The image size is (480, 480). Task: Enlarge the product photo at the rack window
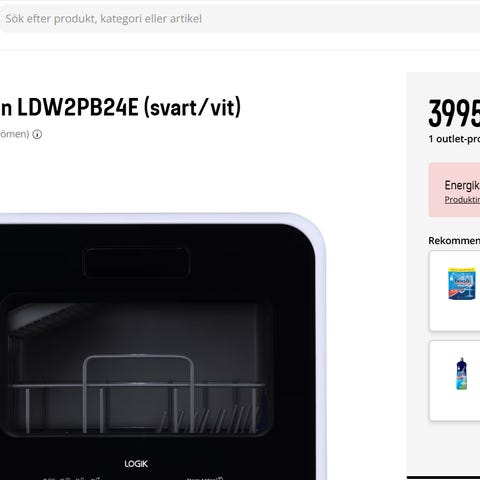(137, 365)
